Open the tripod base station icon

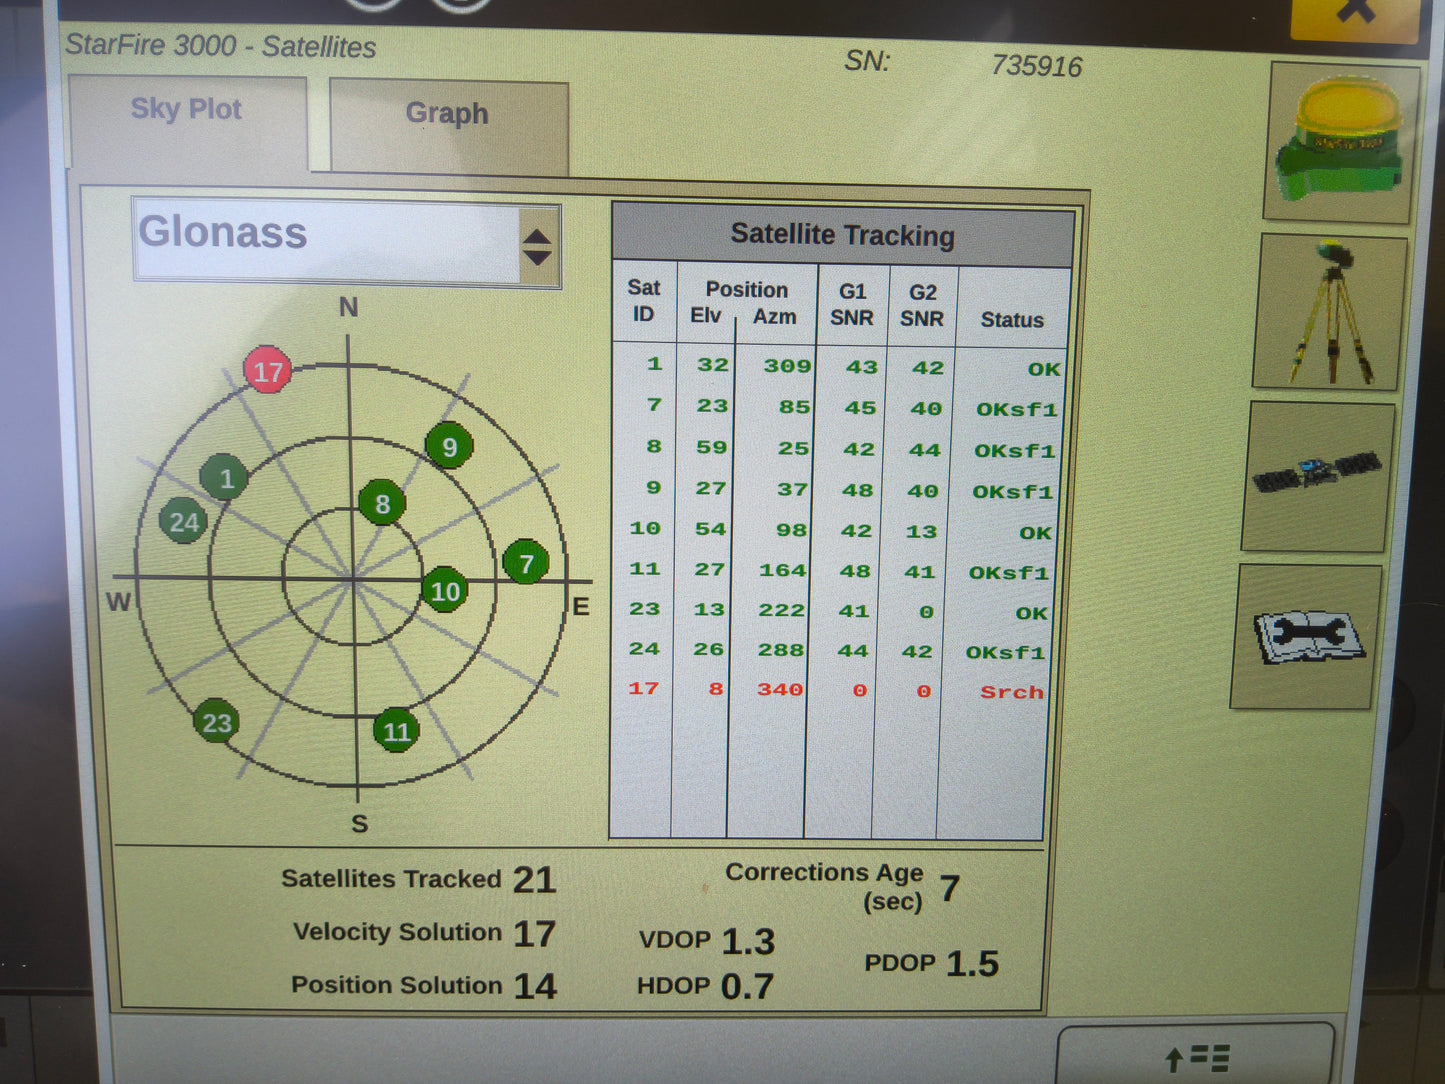[x=1330, y=313]
